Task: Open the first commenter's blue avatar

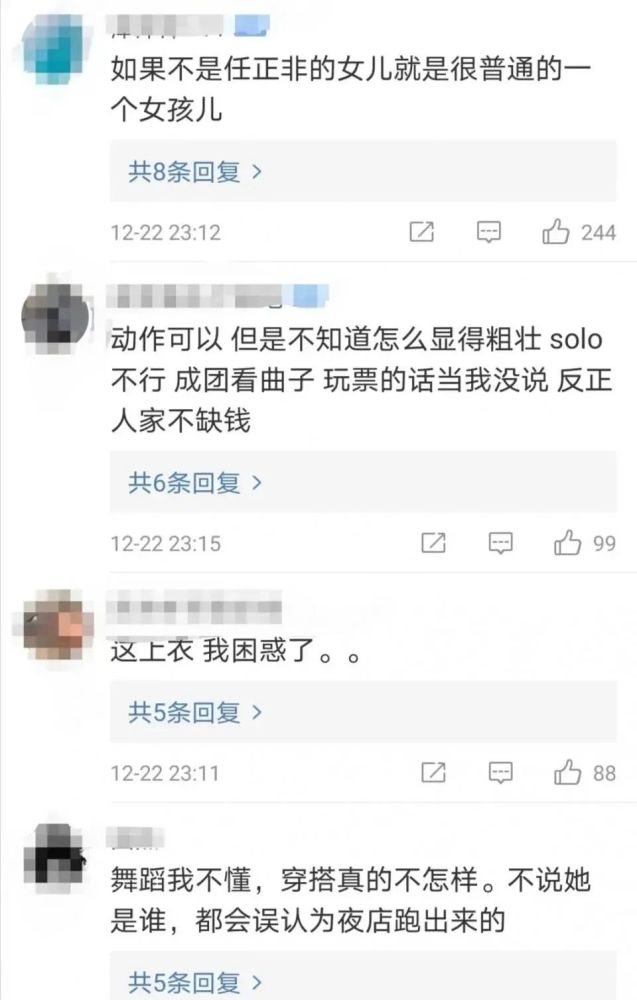Action: tap(54, 48)
